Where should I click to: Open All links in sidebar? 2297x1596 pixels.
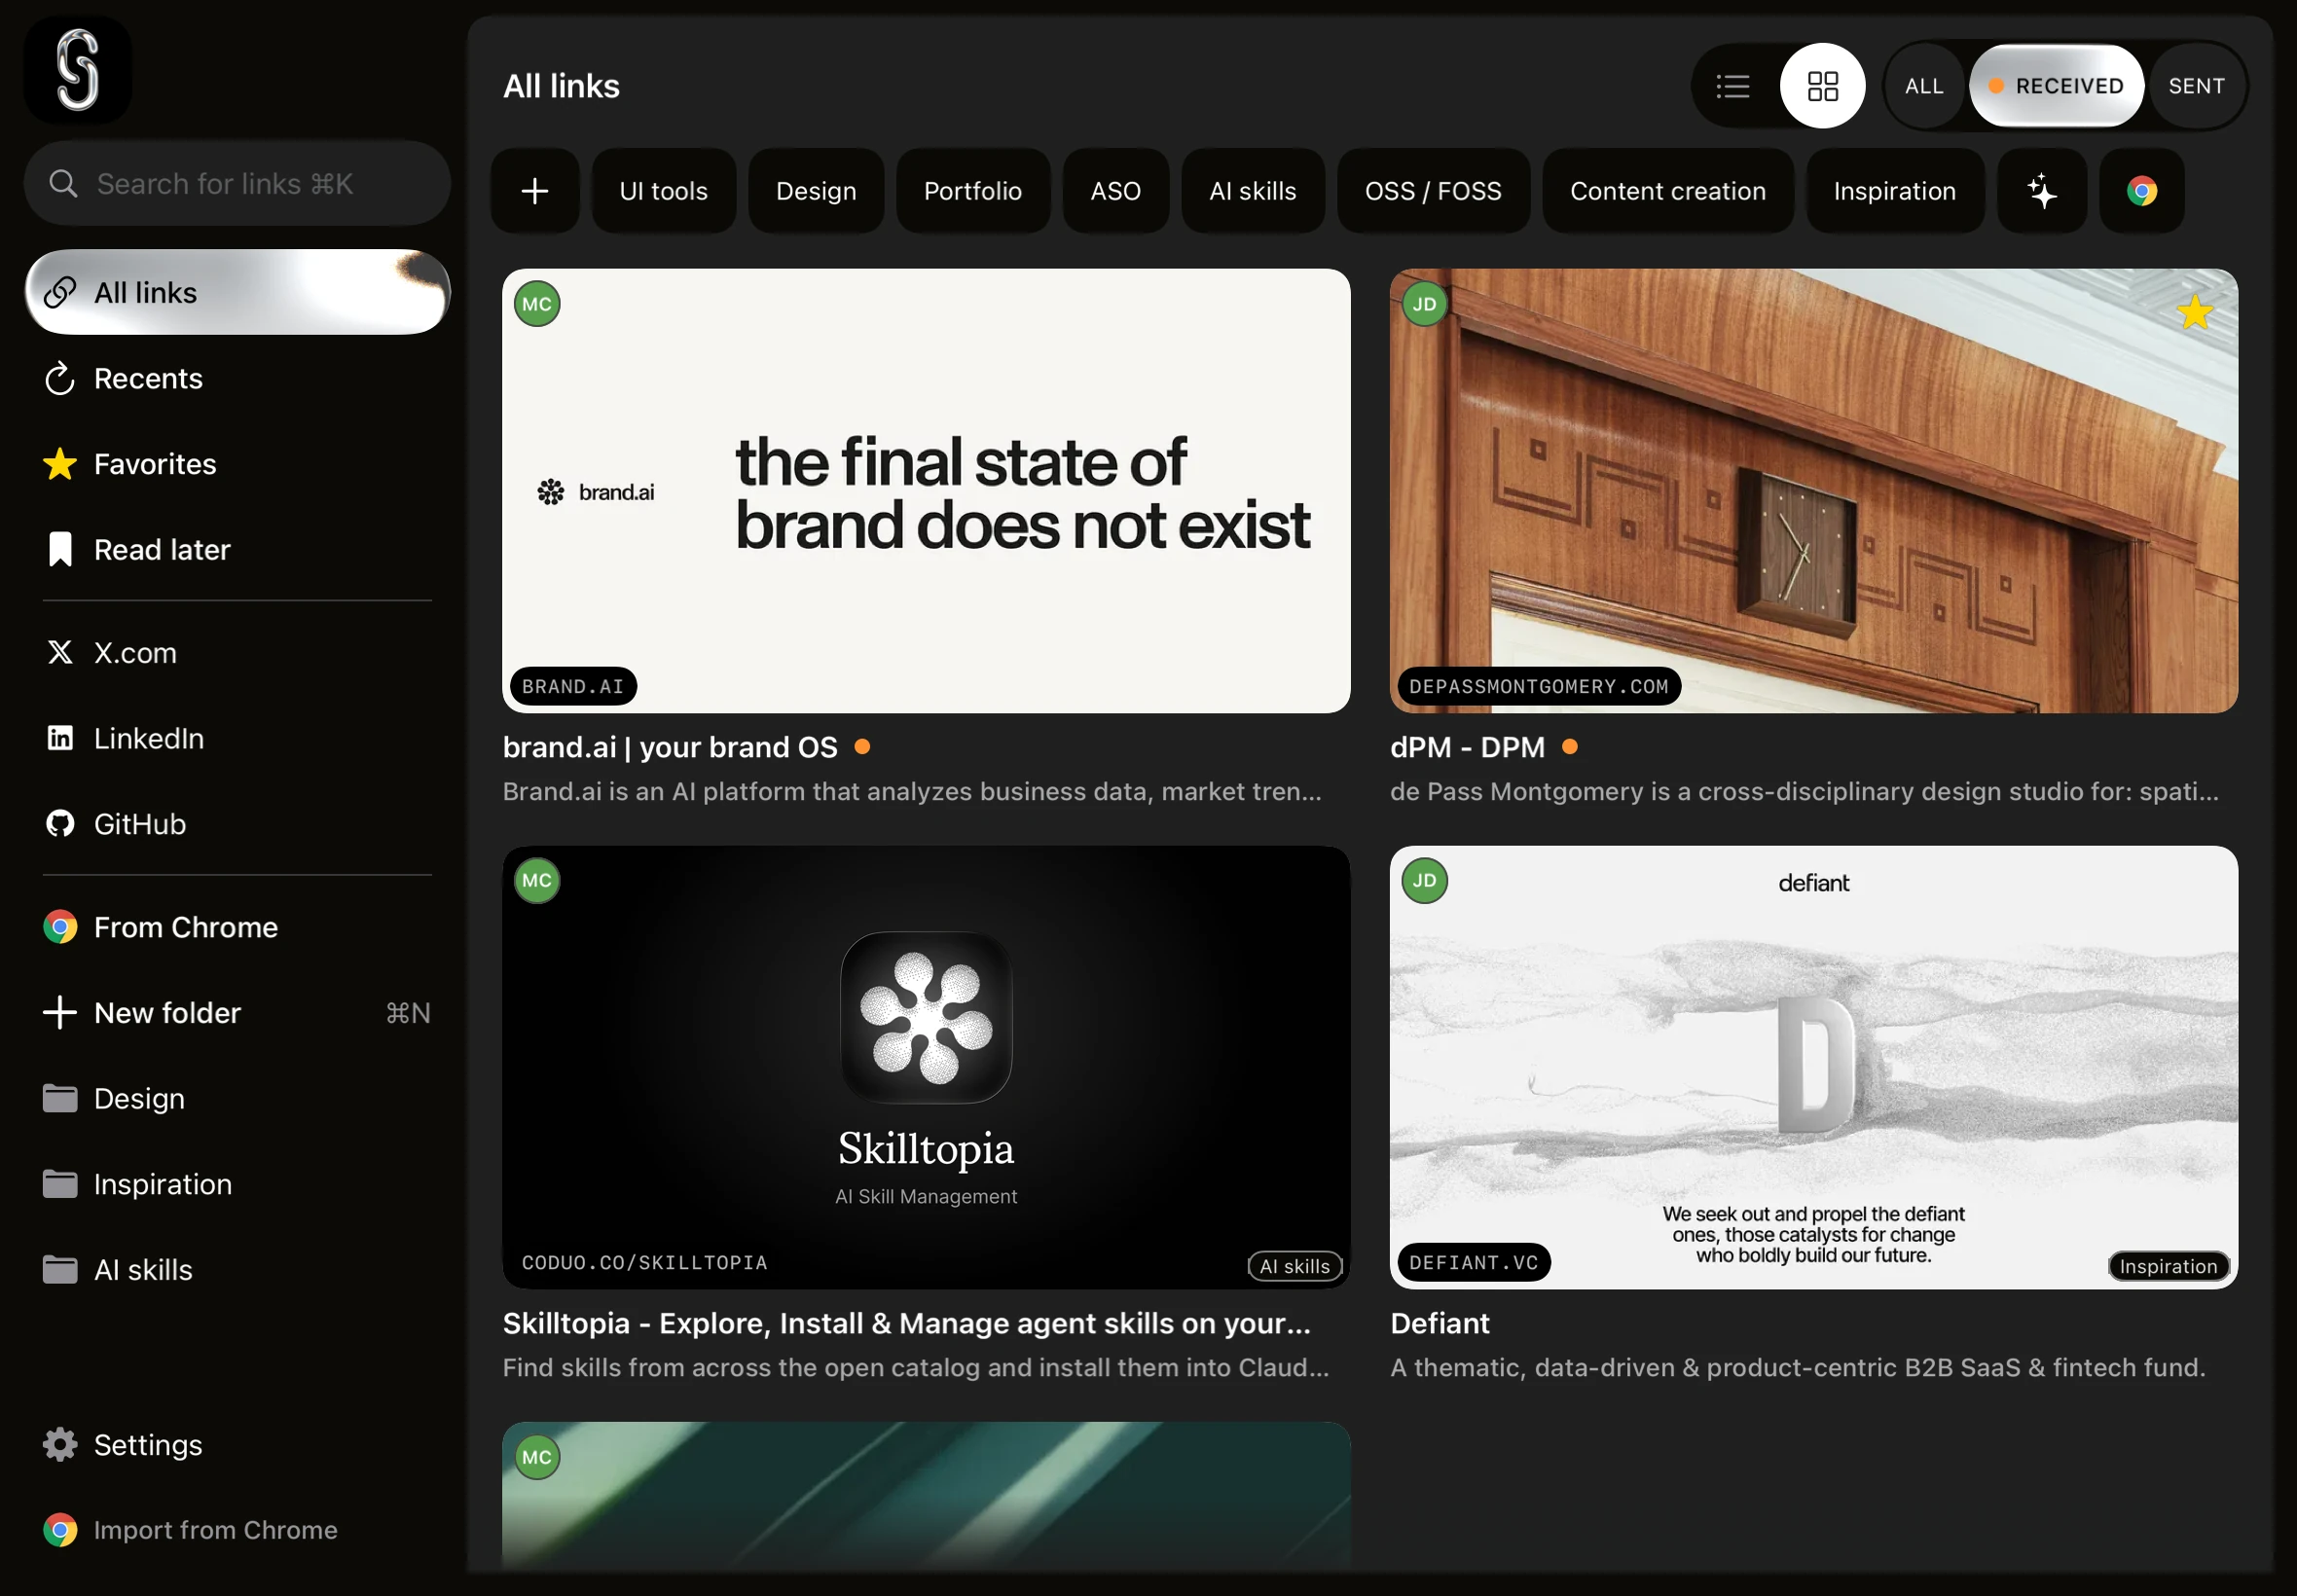[237, 292]
